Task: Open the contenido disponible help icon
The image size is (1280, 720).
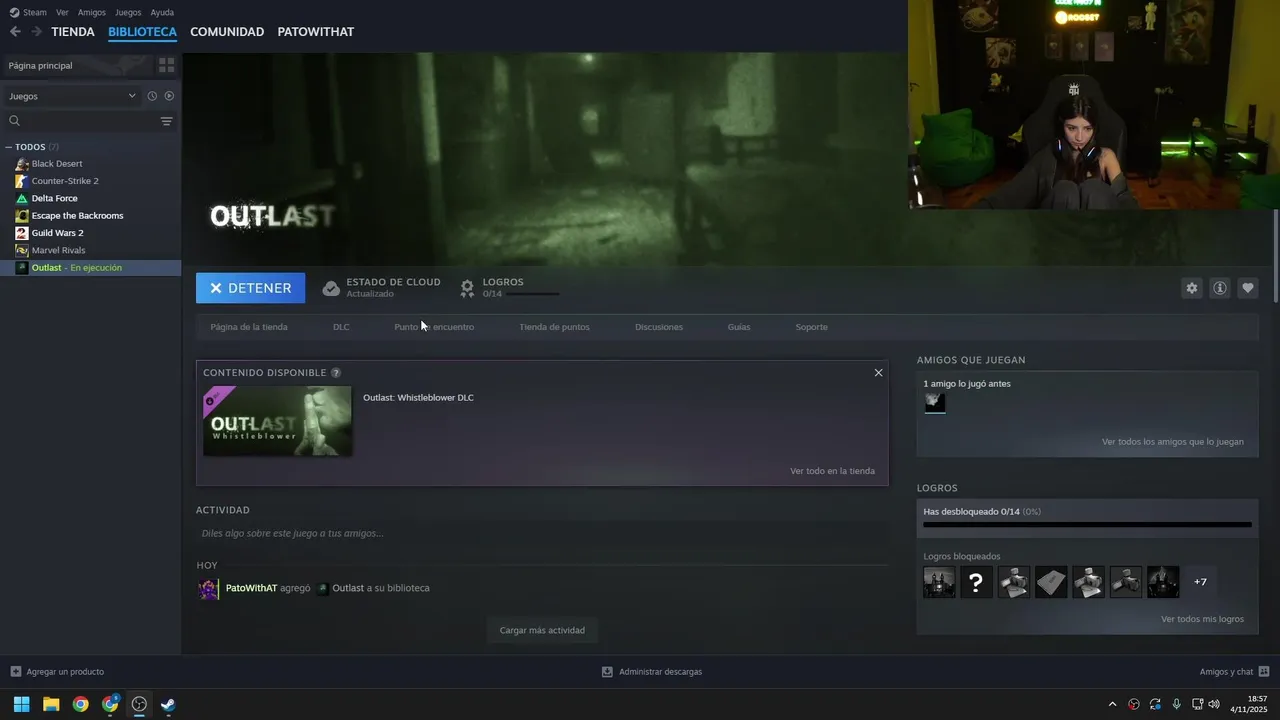Action: tap(336, 373)
